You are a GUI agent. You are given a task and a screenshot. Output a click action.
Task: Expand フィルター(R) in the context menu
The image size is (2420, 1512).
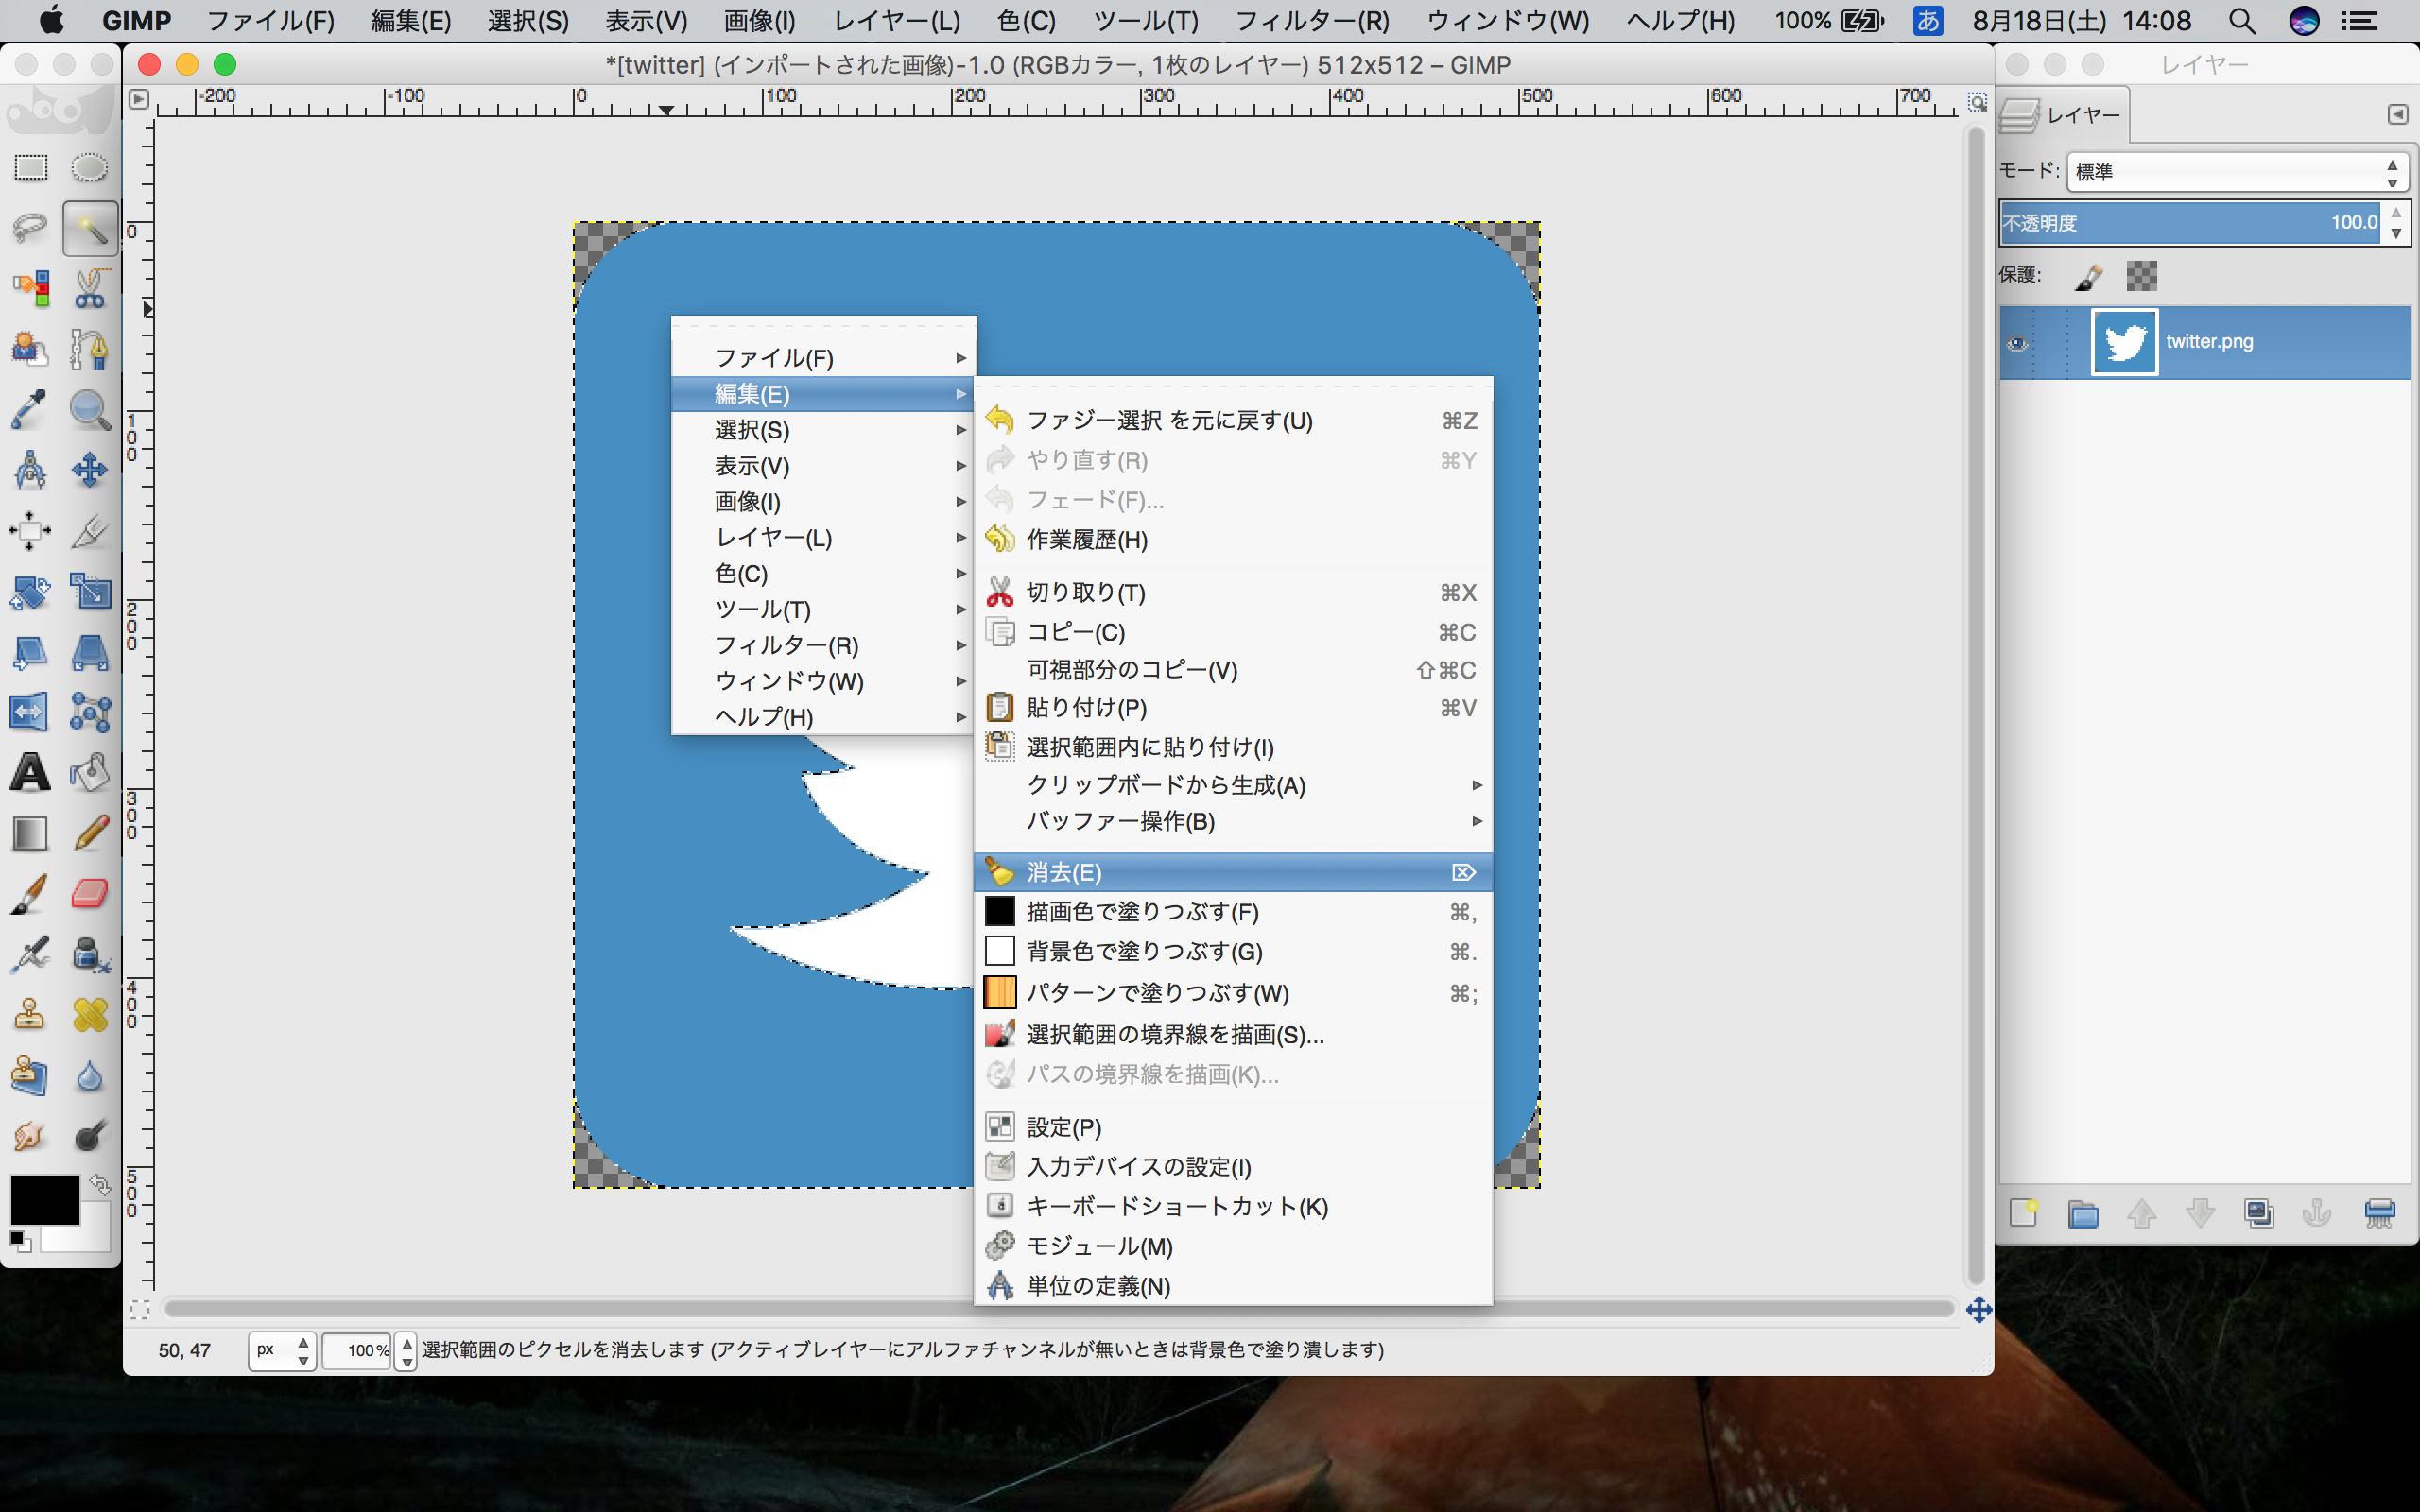[x=824, y=645]
